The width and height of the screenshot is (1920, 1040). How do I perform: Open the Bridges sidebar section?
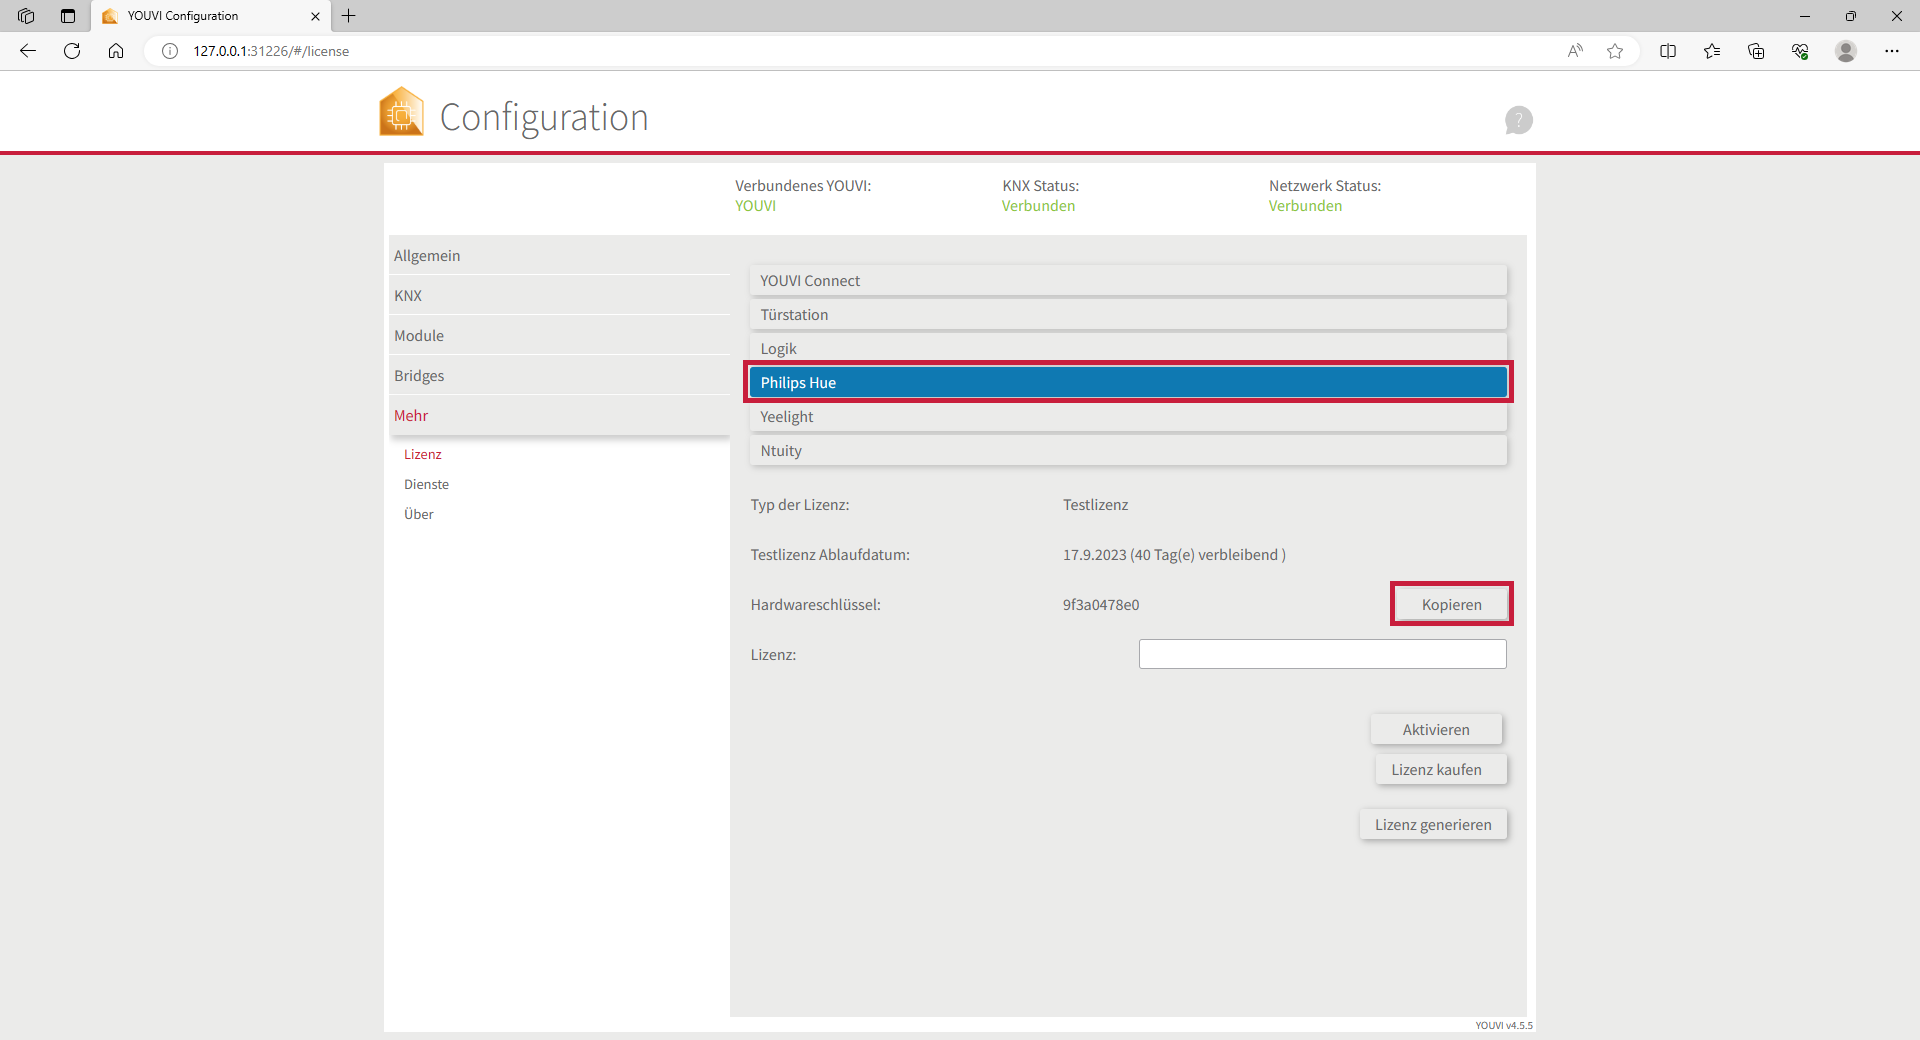(x=560, y=376)
